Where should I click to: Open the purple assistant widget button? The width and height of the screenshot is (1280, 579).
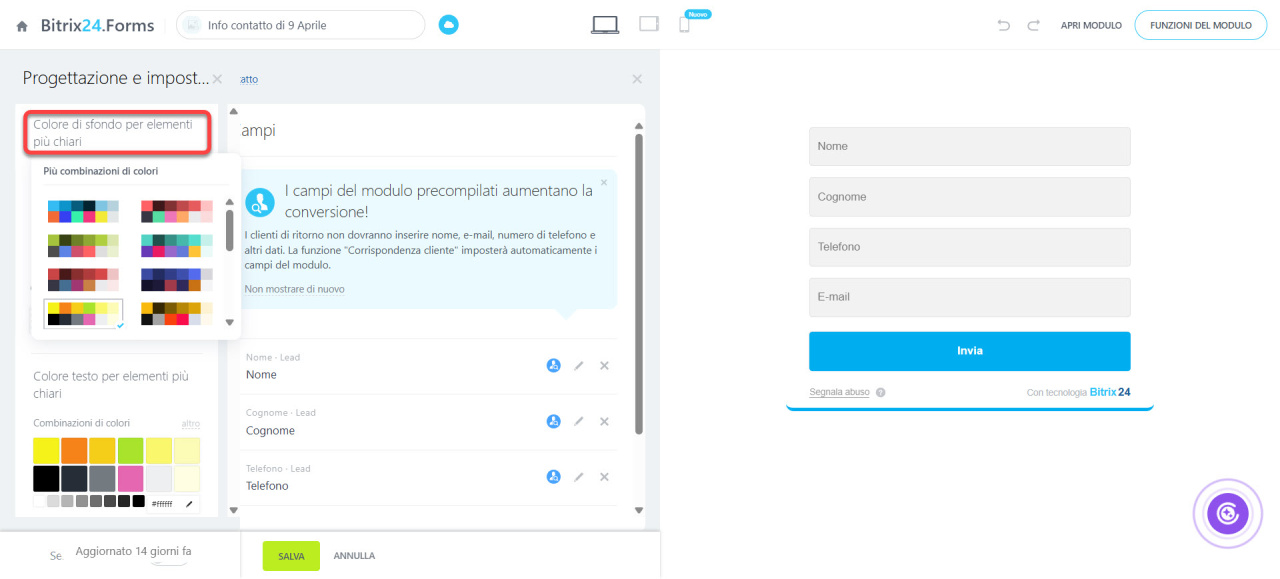pos(1228,514)
